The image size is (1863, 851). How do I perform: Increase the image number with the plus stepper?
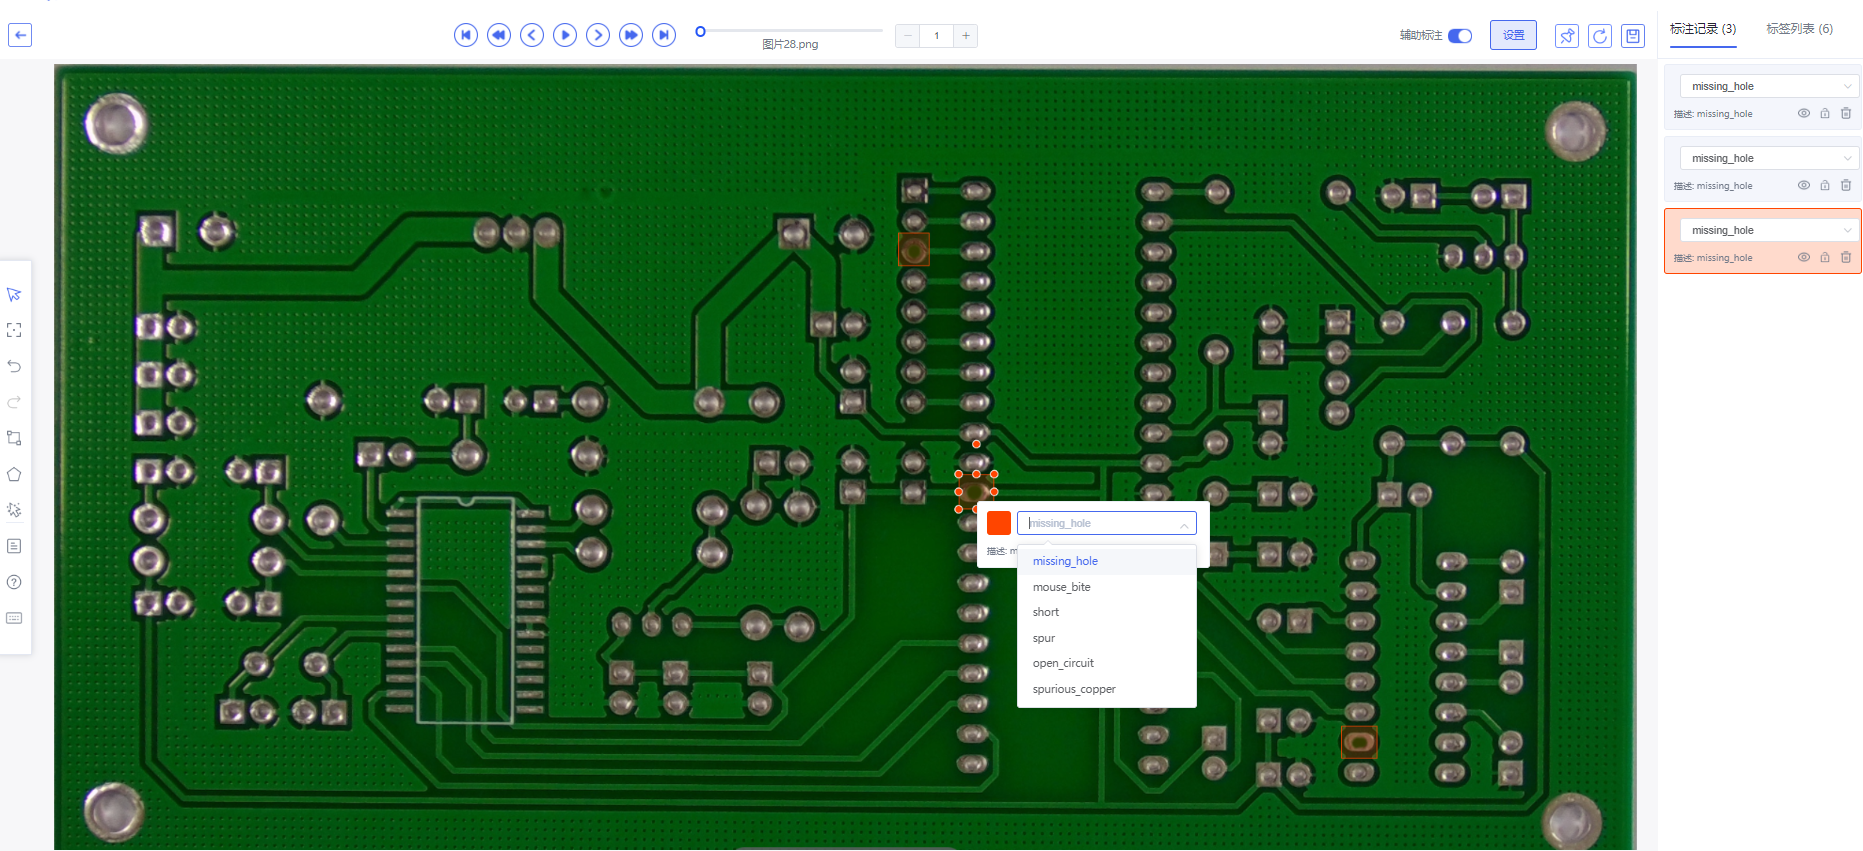[966, 36]
